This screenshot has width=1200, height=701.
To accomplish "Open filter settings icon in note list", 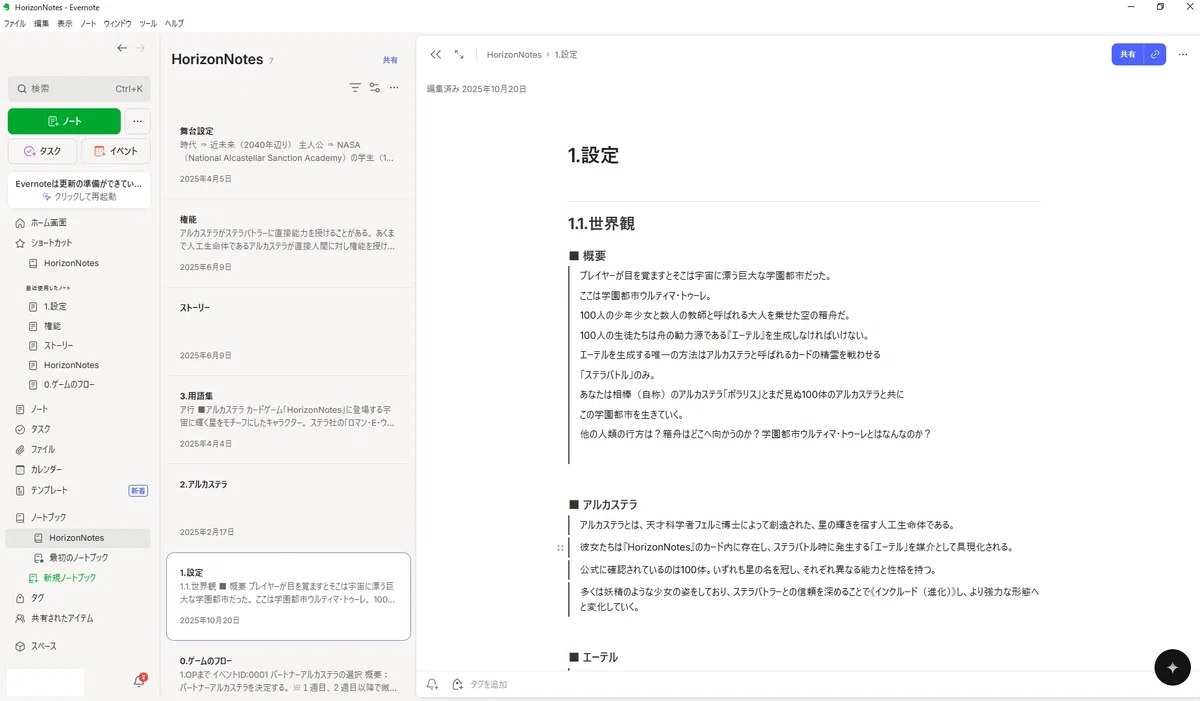I will tap(375, 88).
